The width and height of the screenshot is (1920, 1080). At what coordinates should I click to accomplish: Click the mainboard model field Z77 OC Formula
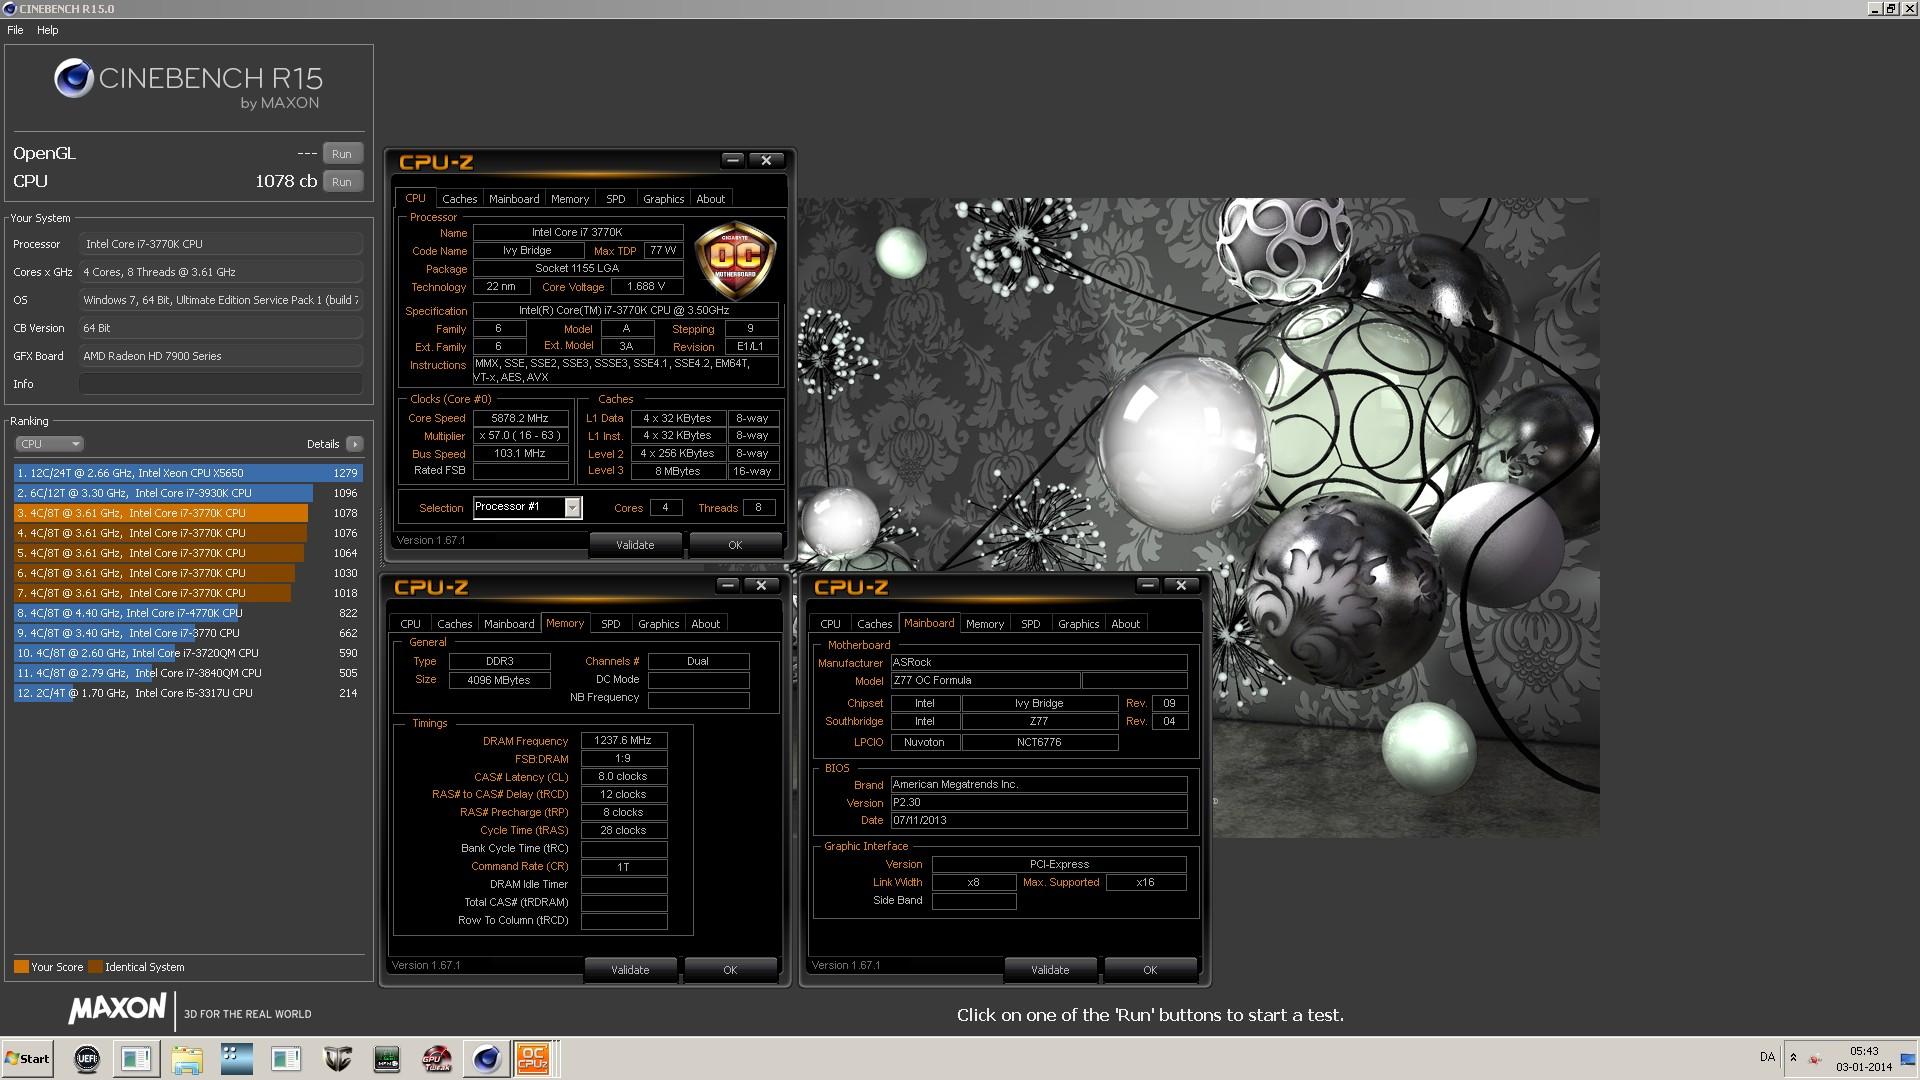pos(985,680)
